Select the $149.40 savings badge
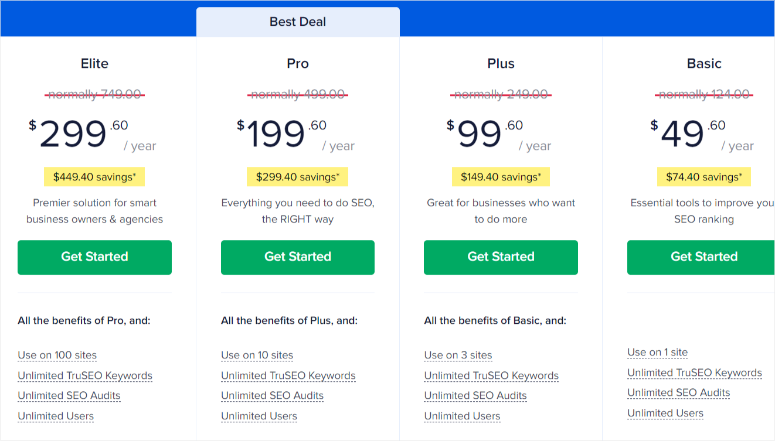The height and width of the screenshot is (441, 775). coord(501,177)
